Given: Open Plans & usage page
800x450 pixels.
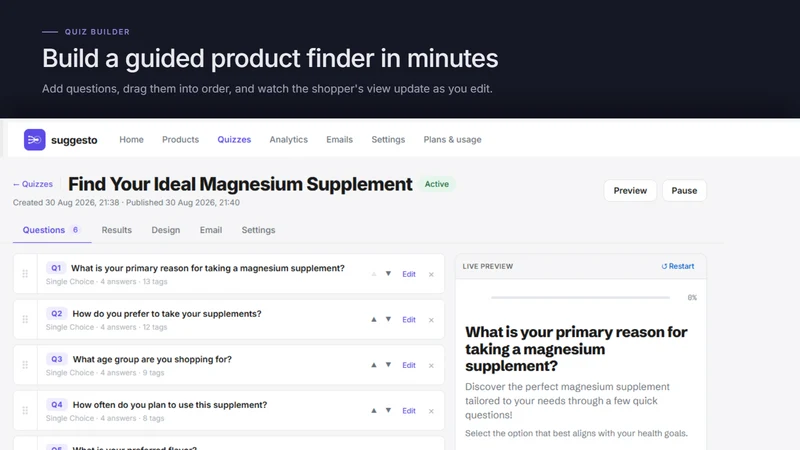Looking at the screenshot, I should [x=453, y=139].
